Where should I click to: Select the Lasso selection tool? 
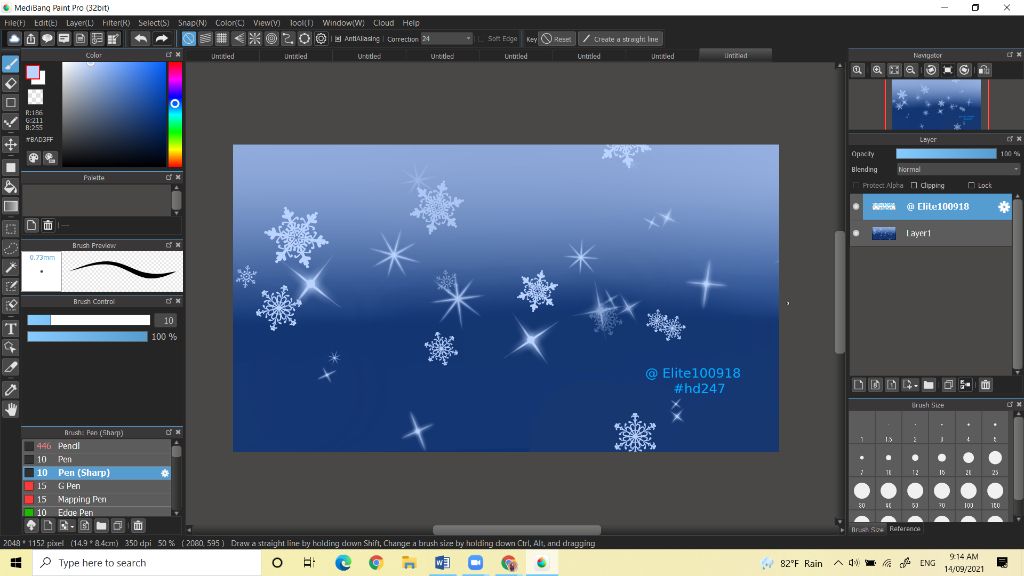(10, 249)
